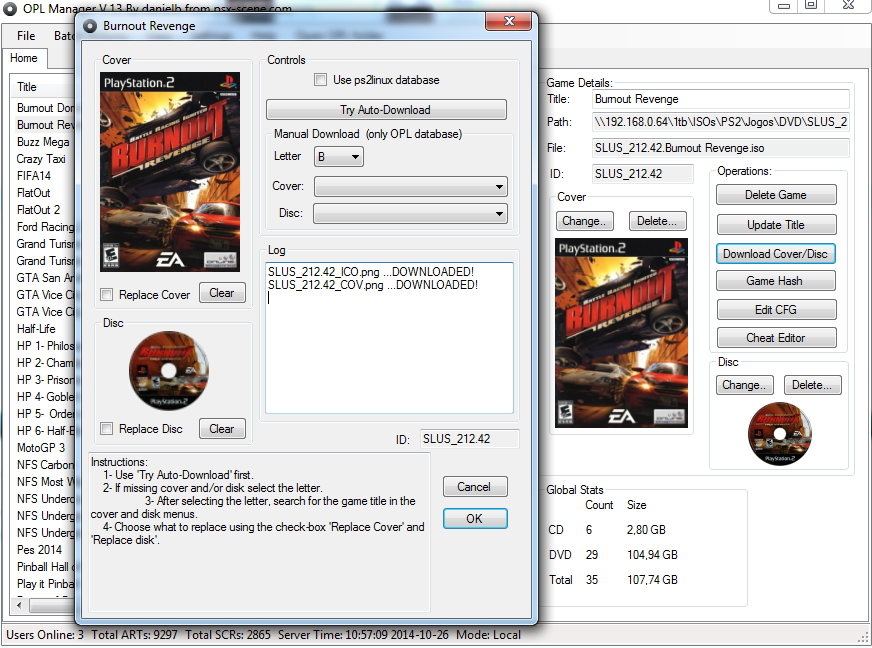Clear the disc in the dialog
Image resolution: width=872 pixels, height=648 pixels.
tap(221, 429)
